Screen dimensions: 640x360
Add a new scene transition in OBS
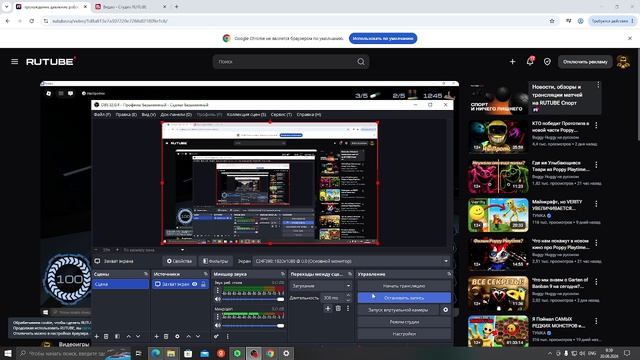tap(328, 309)
